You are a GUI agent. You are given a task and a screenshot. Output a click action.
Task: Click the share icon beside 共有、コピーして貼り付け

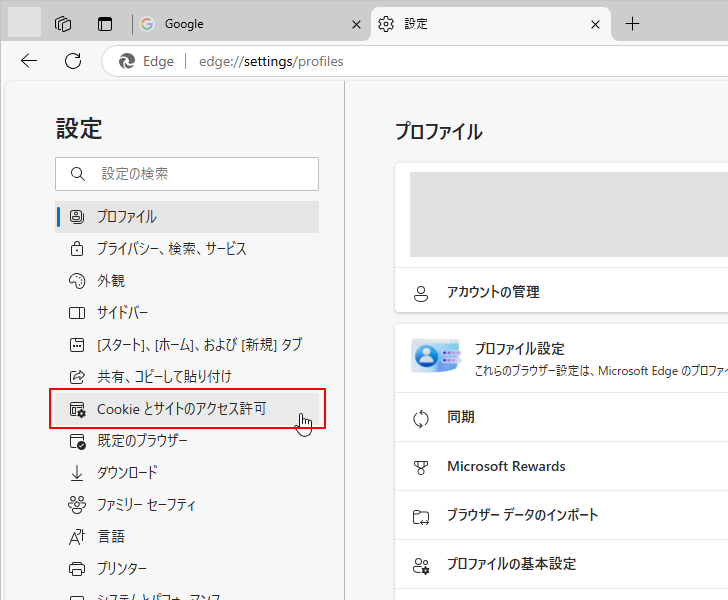click(77, 377)
